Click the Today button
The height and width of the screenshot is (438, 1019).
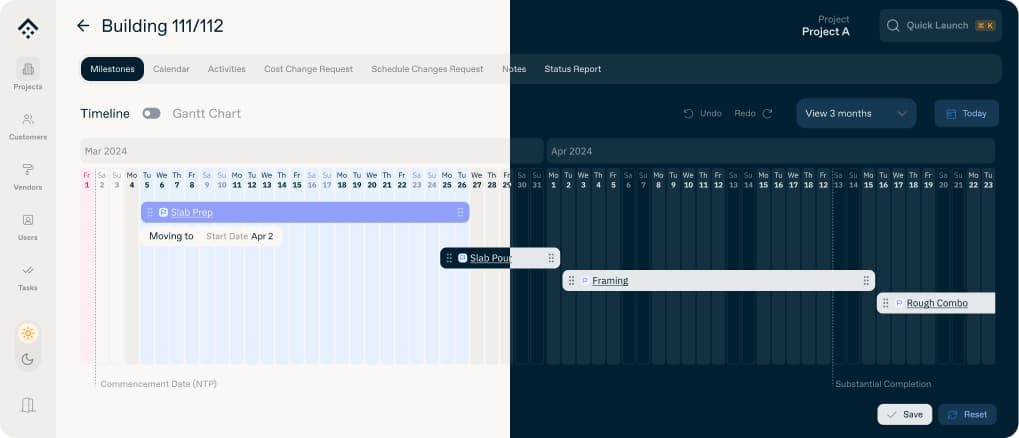point(965,114)
